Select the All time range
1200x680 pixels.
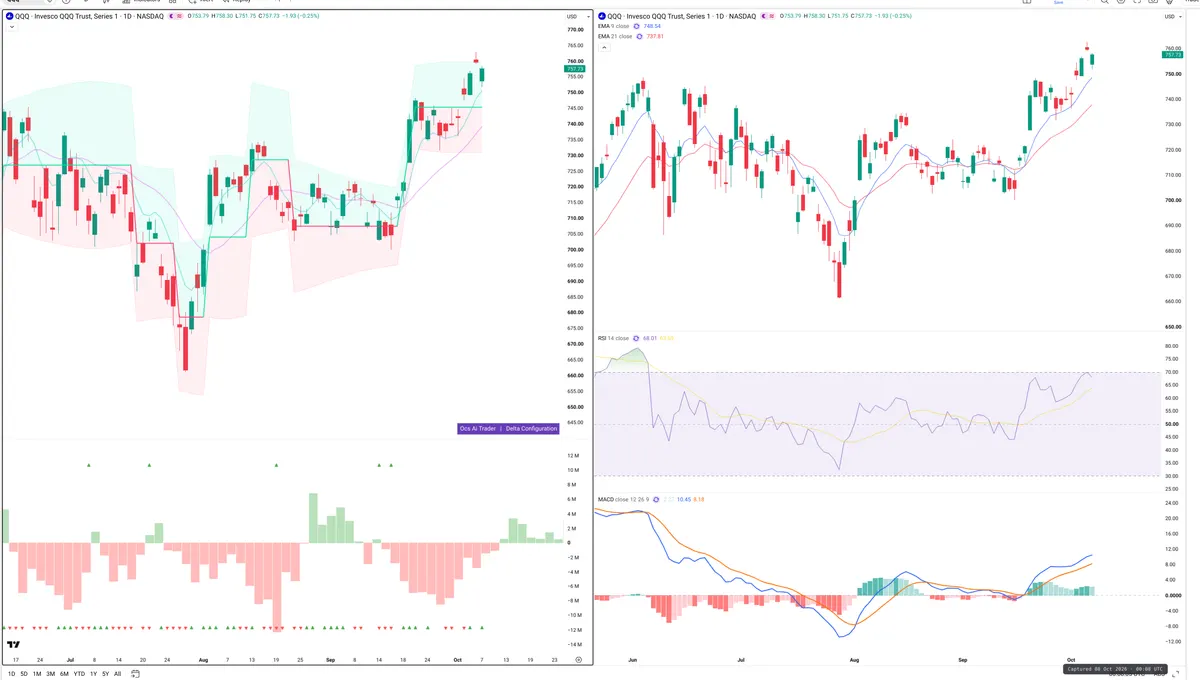pyautogui.click(x=118, y=674)
